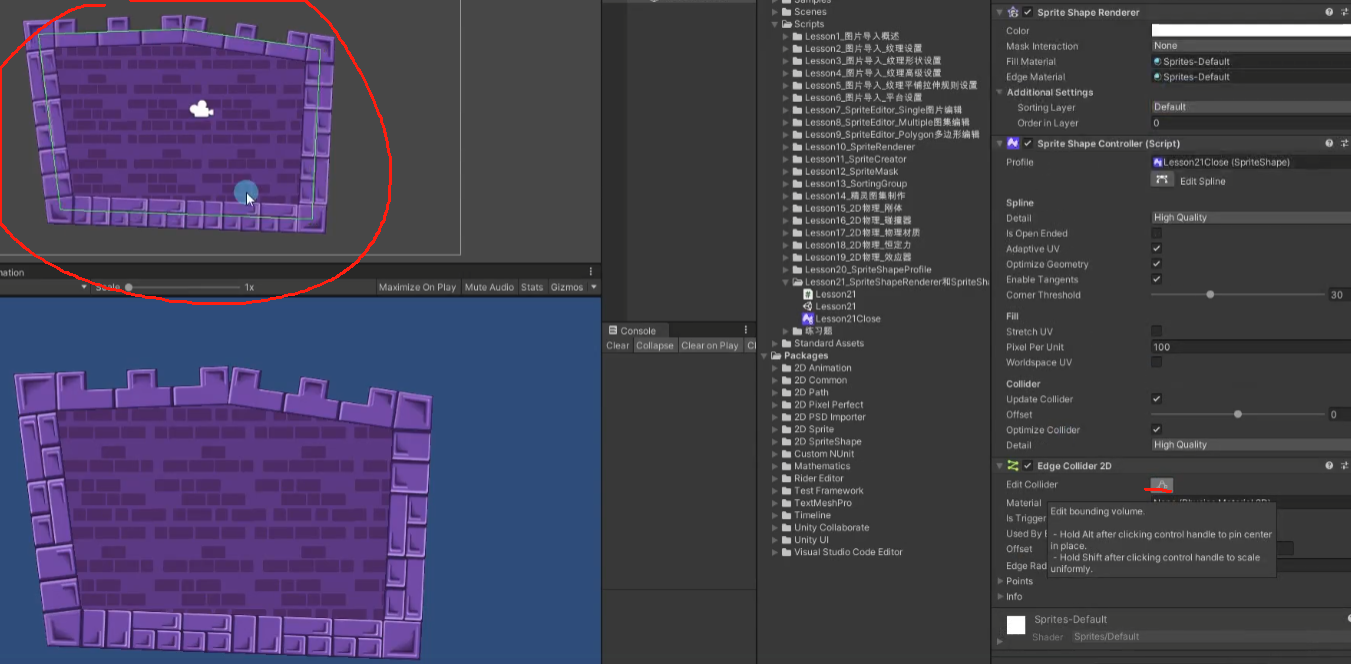This screenshot has height=664, width=1351.
Task: Click Maximize On Play in Game view toolbar
Action: (417, 286)
